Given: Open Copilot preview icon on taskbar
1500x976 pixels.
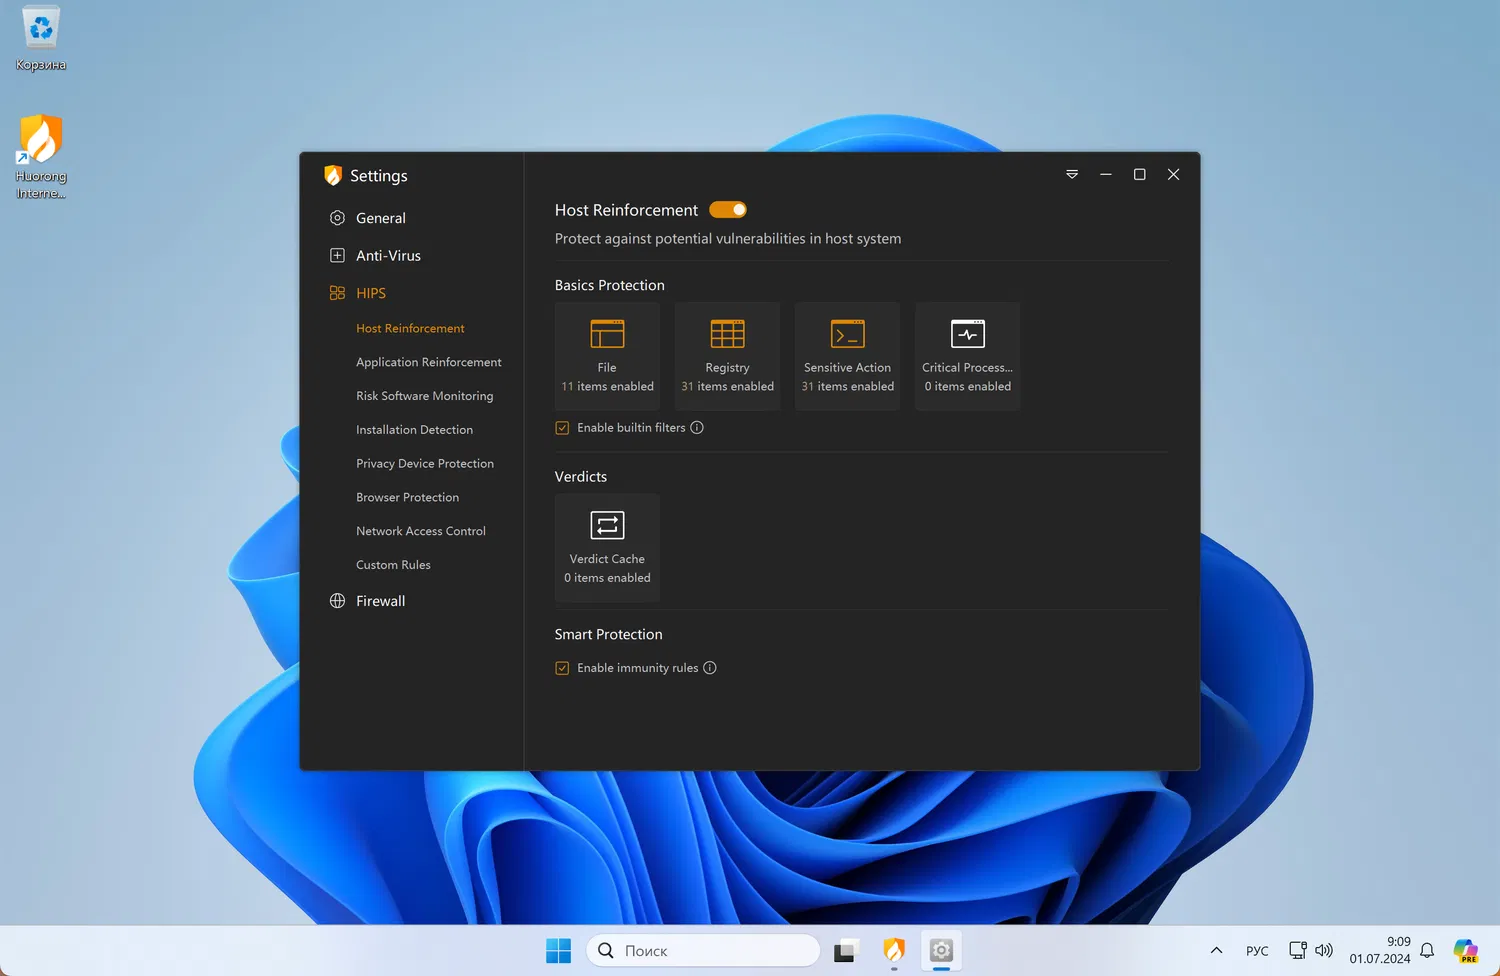Looking at the screenshot, I should 1466,950.
